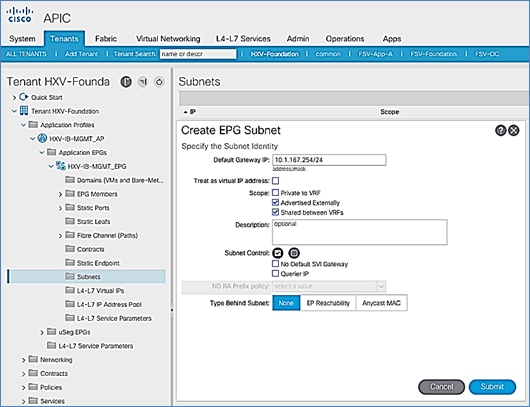Collapse Application Profiles node

(23, 125)
